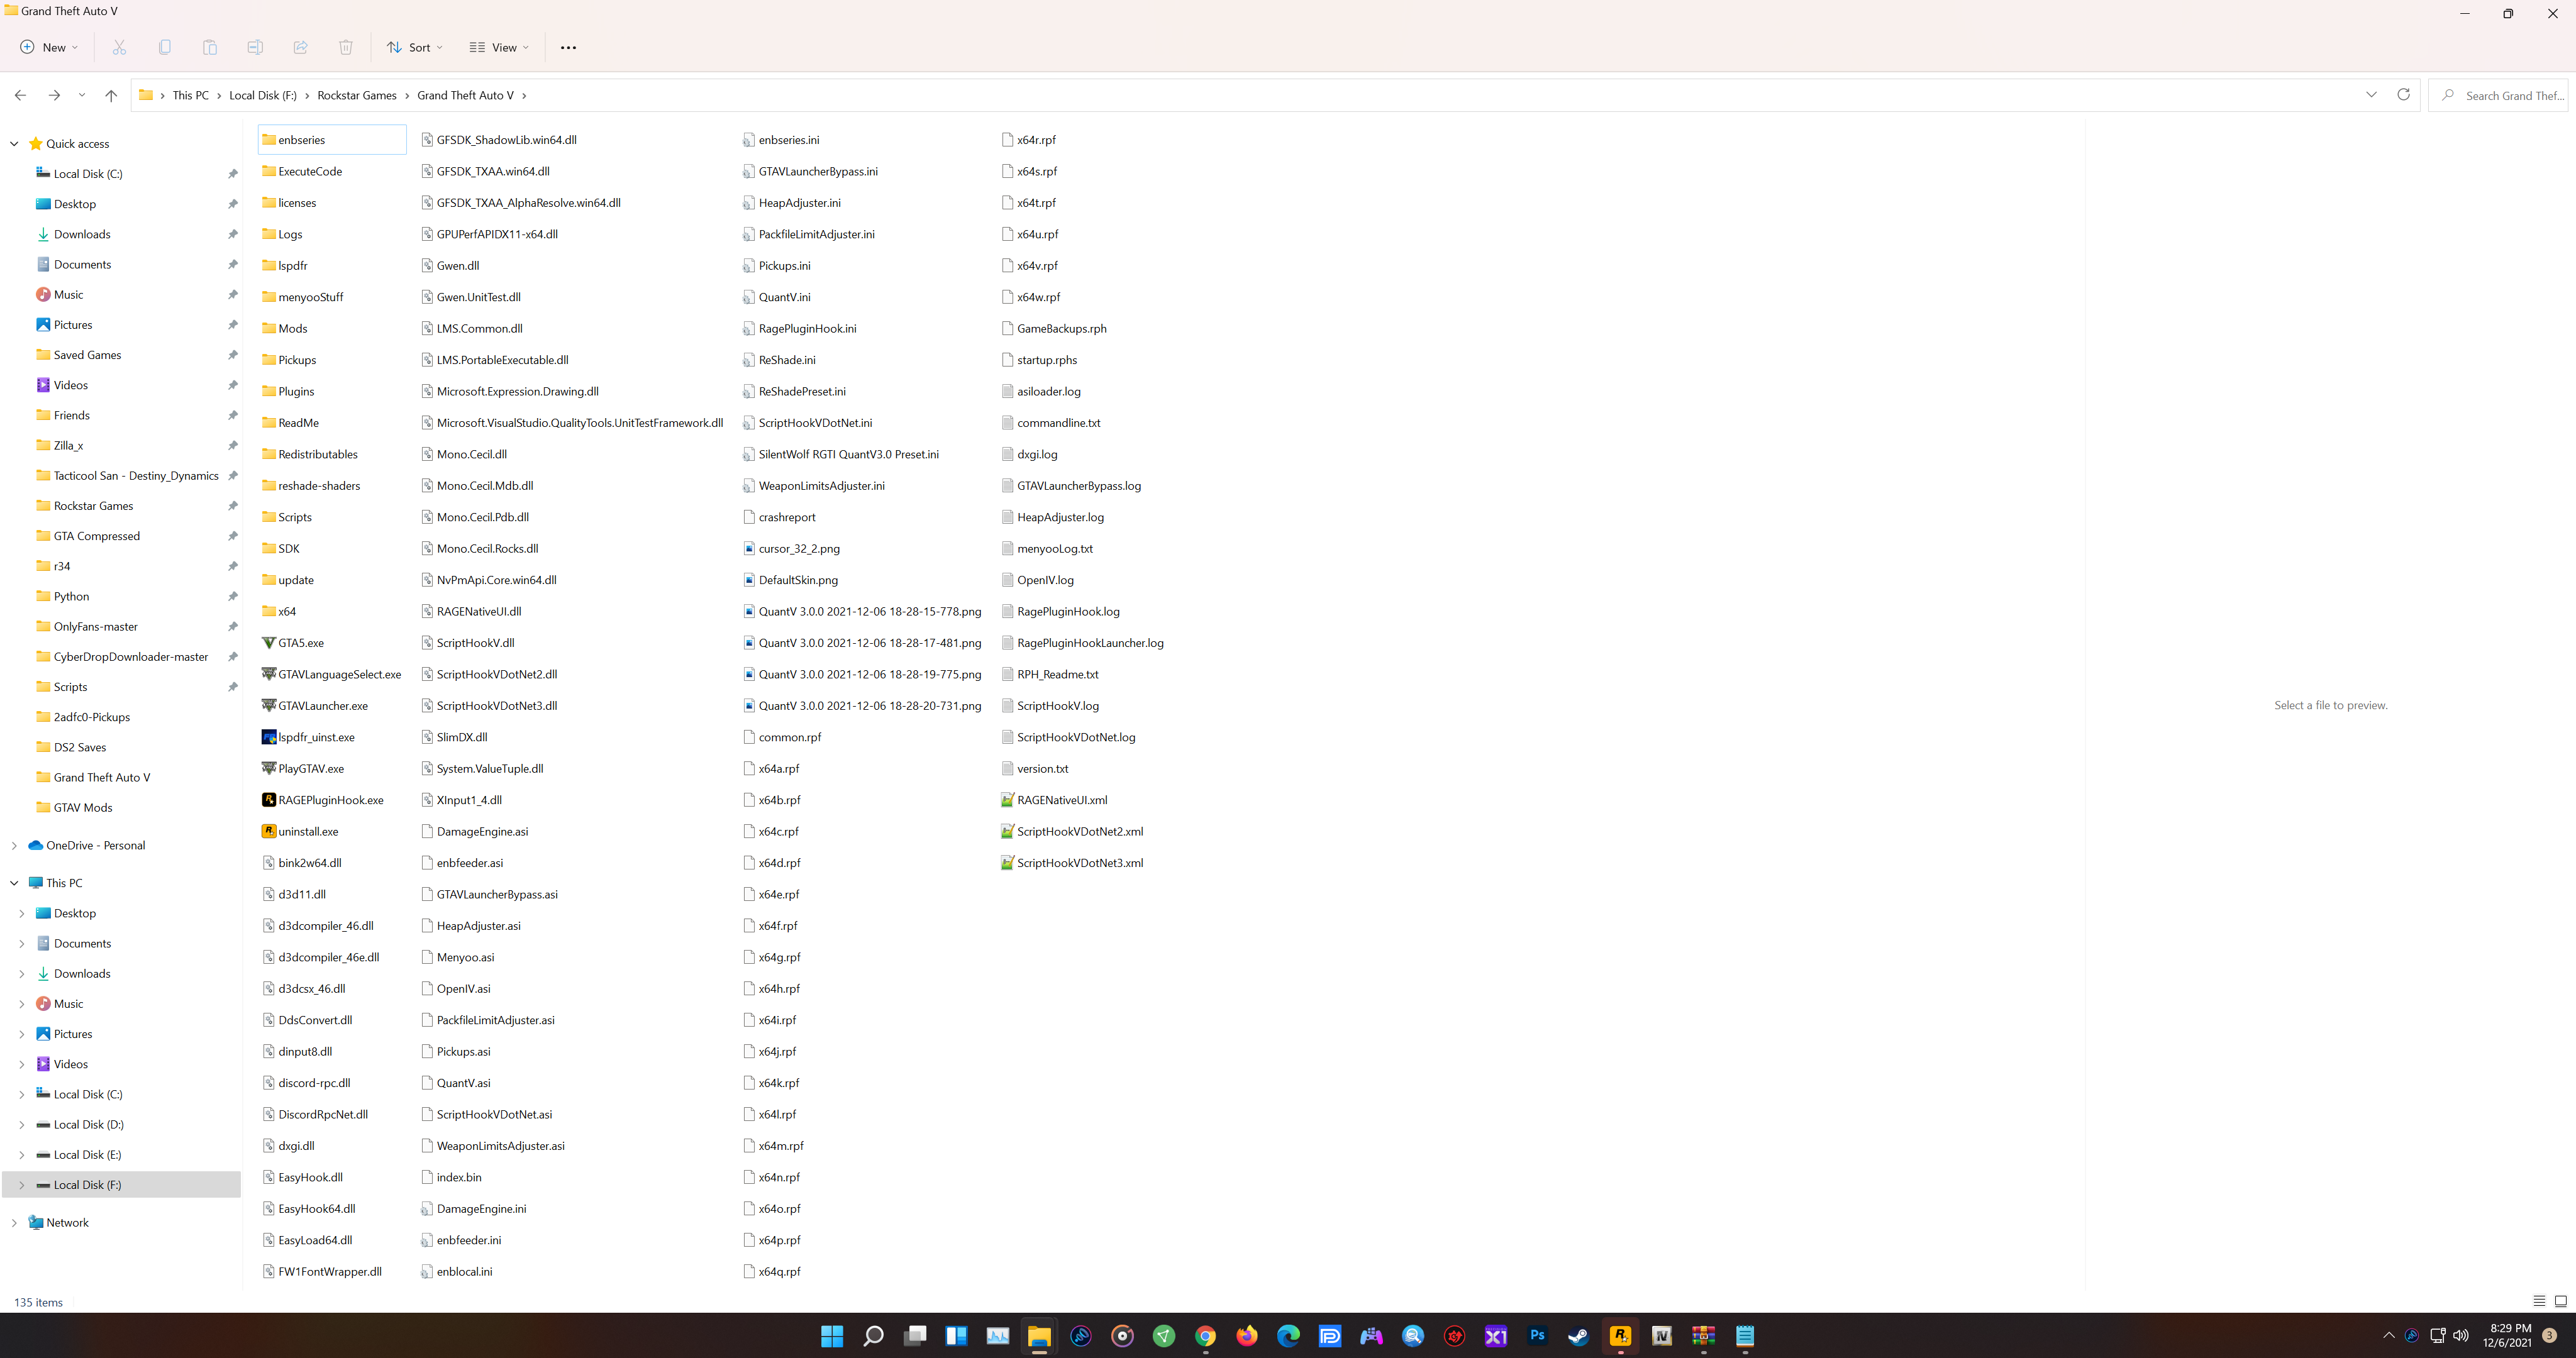Click the Paste clipboard toolbar icon
The height and width of the screenshot is (1358, 2576).
(210, 47)
